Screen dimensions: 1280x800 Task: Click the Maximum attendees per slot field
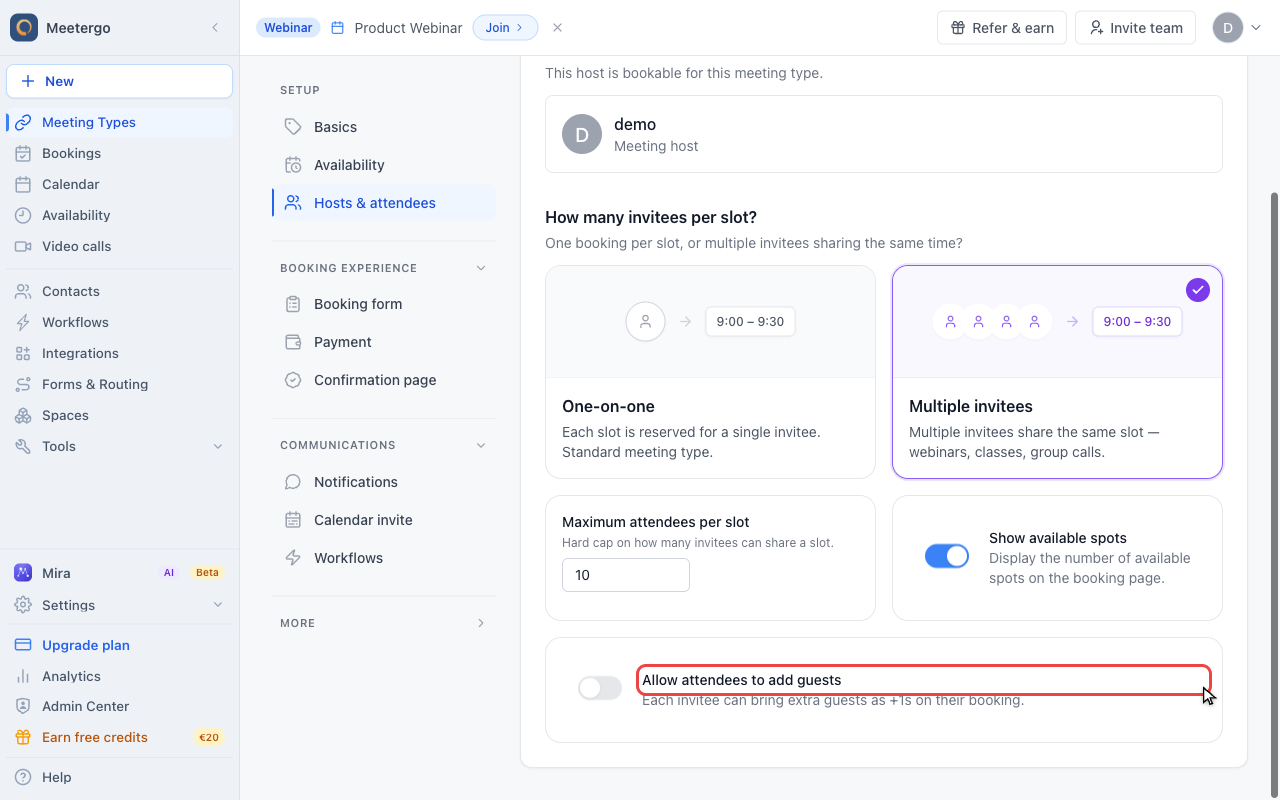(x=626, y=575)
